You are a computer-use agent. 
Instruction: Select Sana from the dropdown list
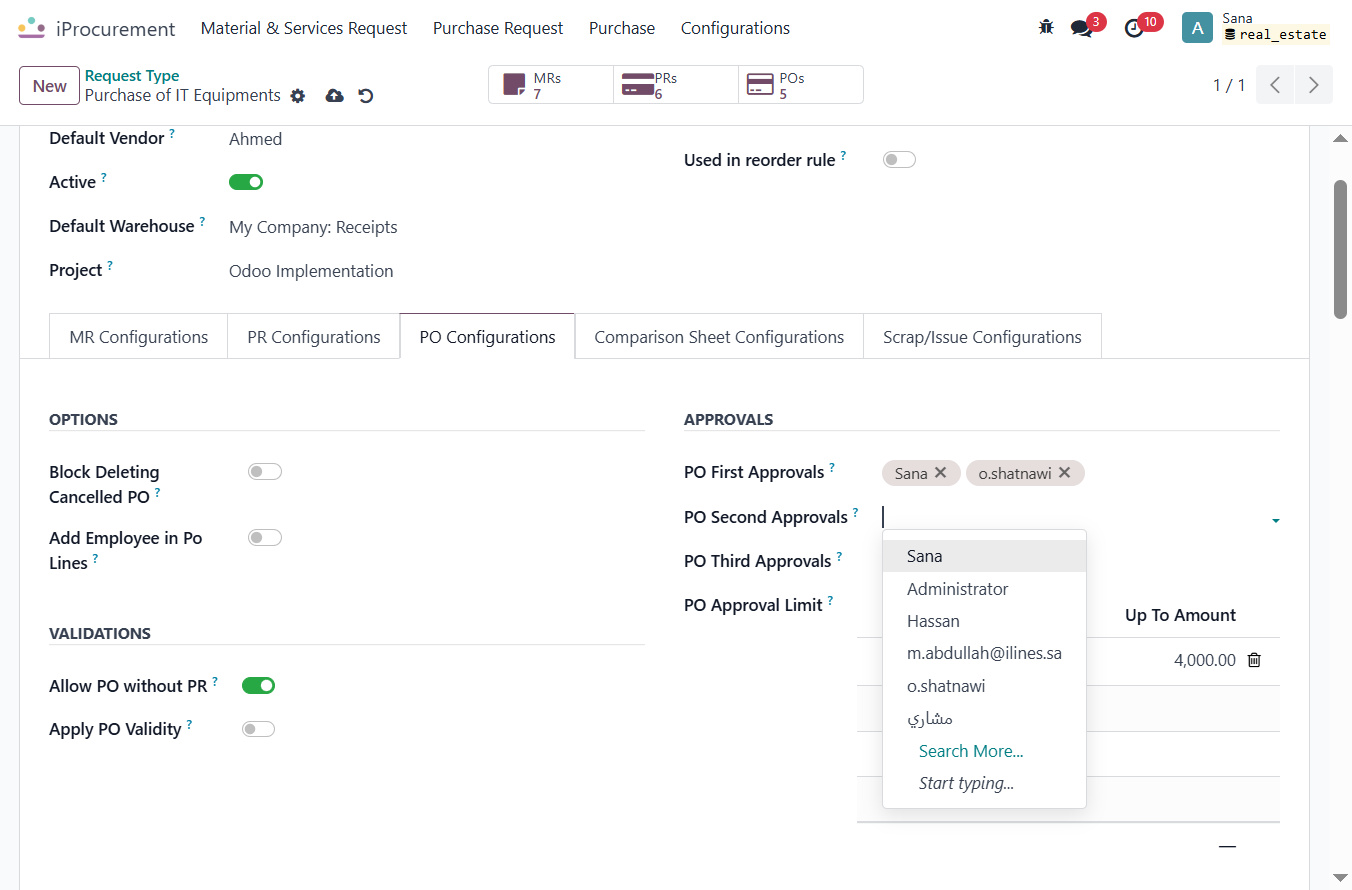click(x=984, y=556)
